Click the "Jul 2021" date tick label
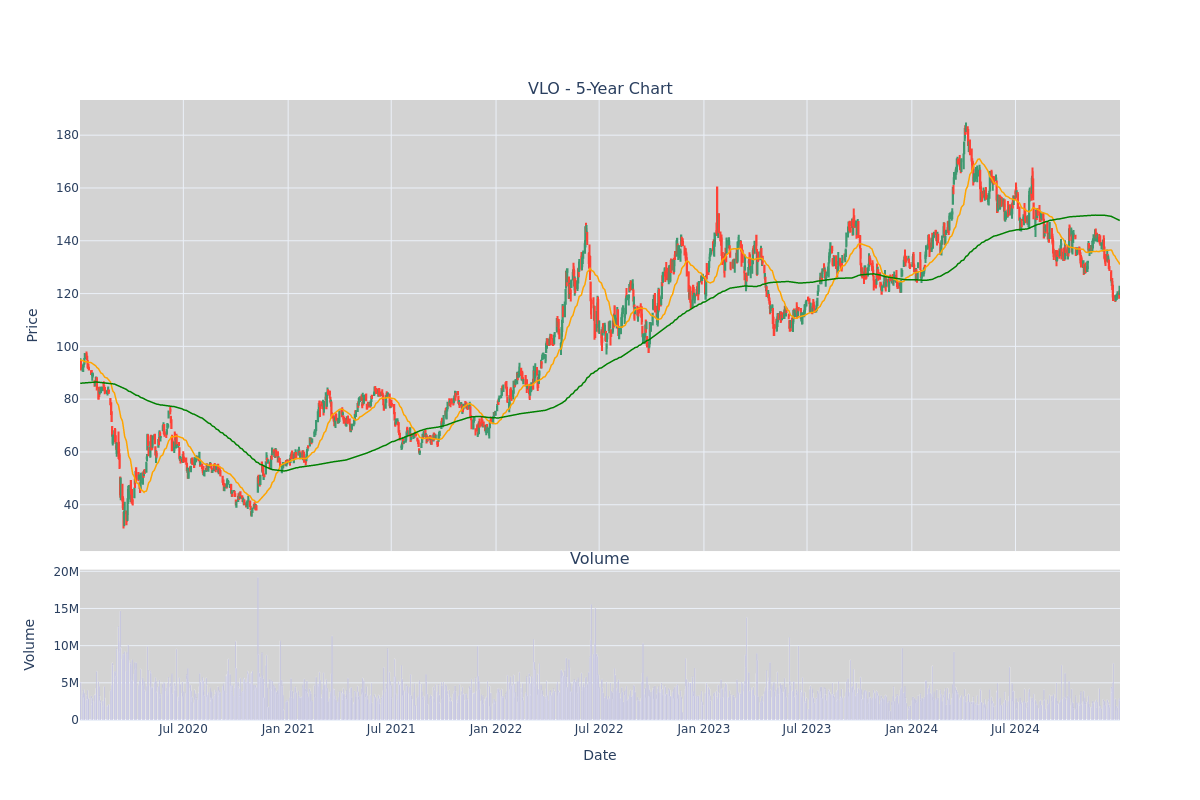1200x800 pixels. click(x=391, y=729)
